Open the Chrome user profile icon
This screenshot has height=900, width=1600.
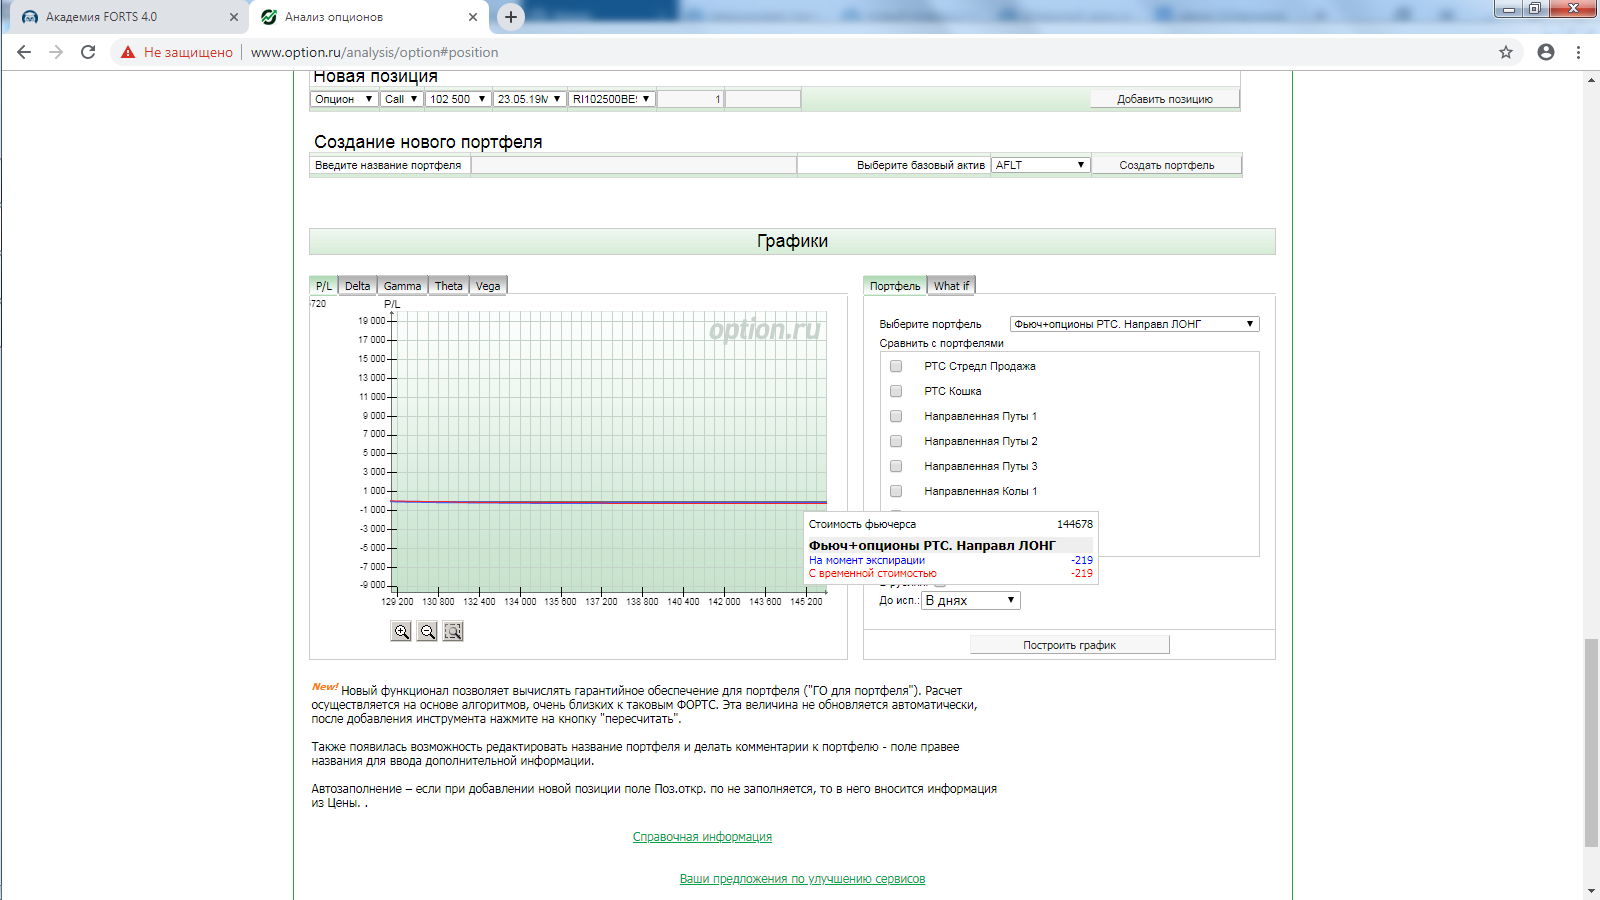coord(1546,52)
